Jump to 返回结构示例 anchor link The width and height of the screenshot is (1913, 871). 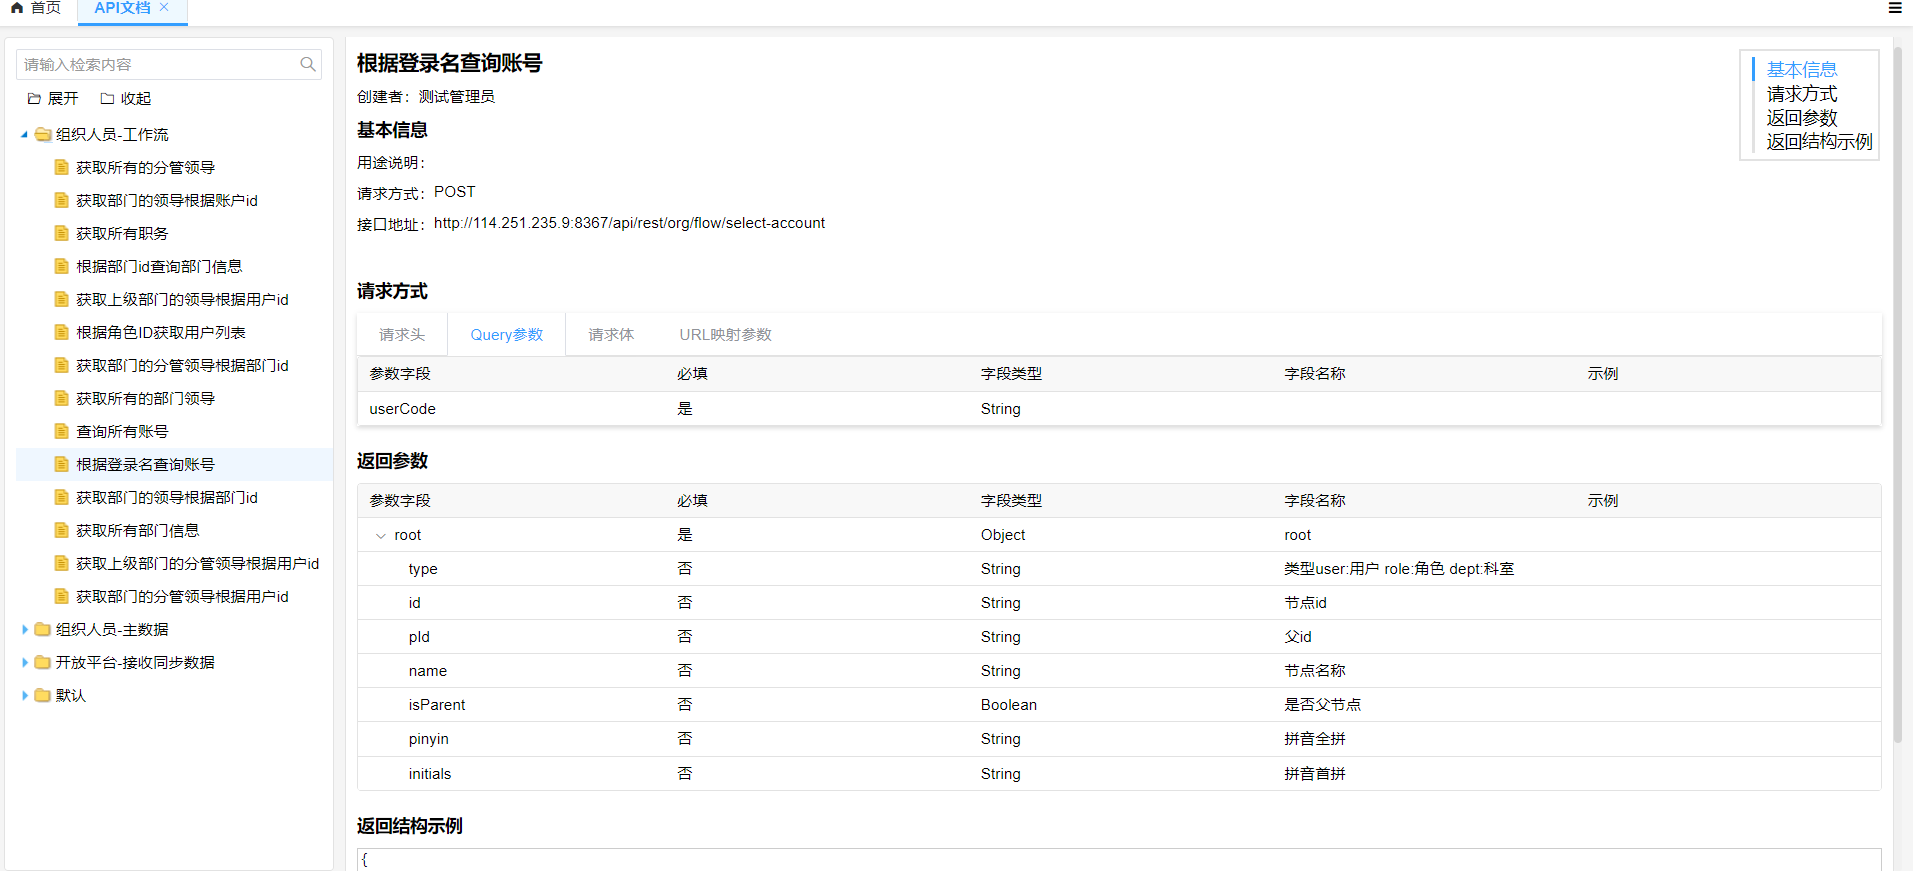pyautogui.click(x=1818, y=142)
